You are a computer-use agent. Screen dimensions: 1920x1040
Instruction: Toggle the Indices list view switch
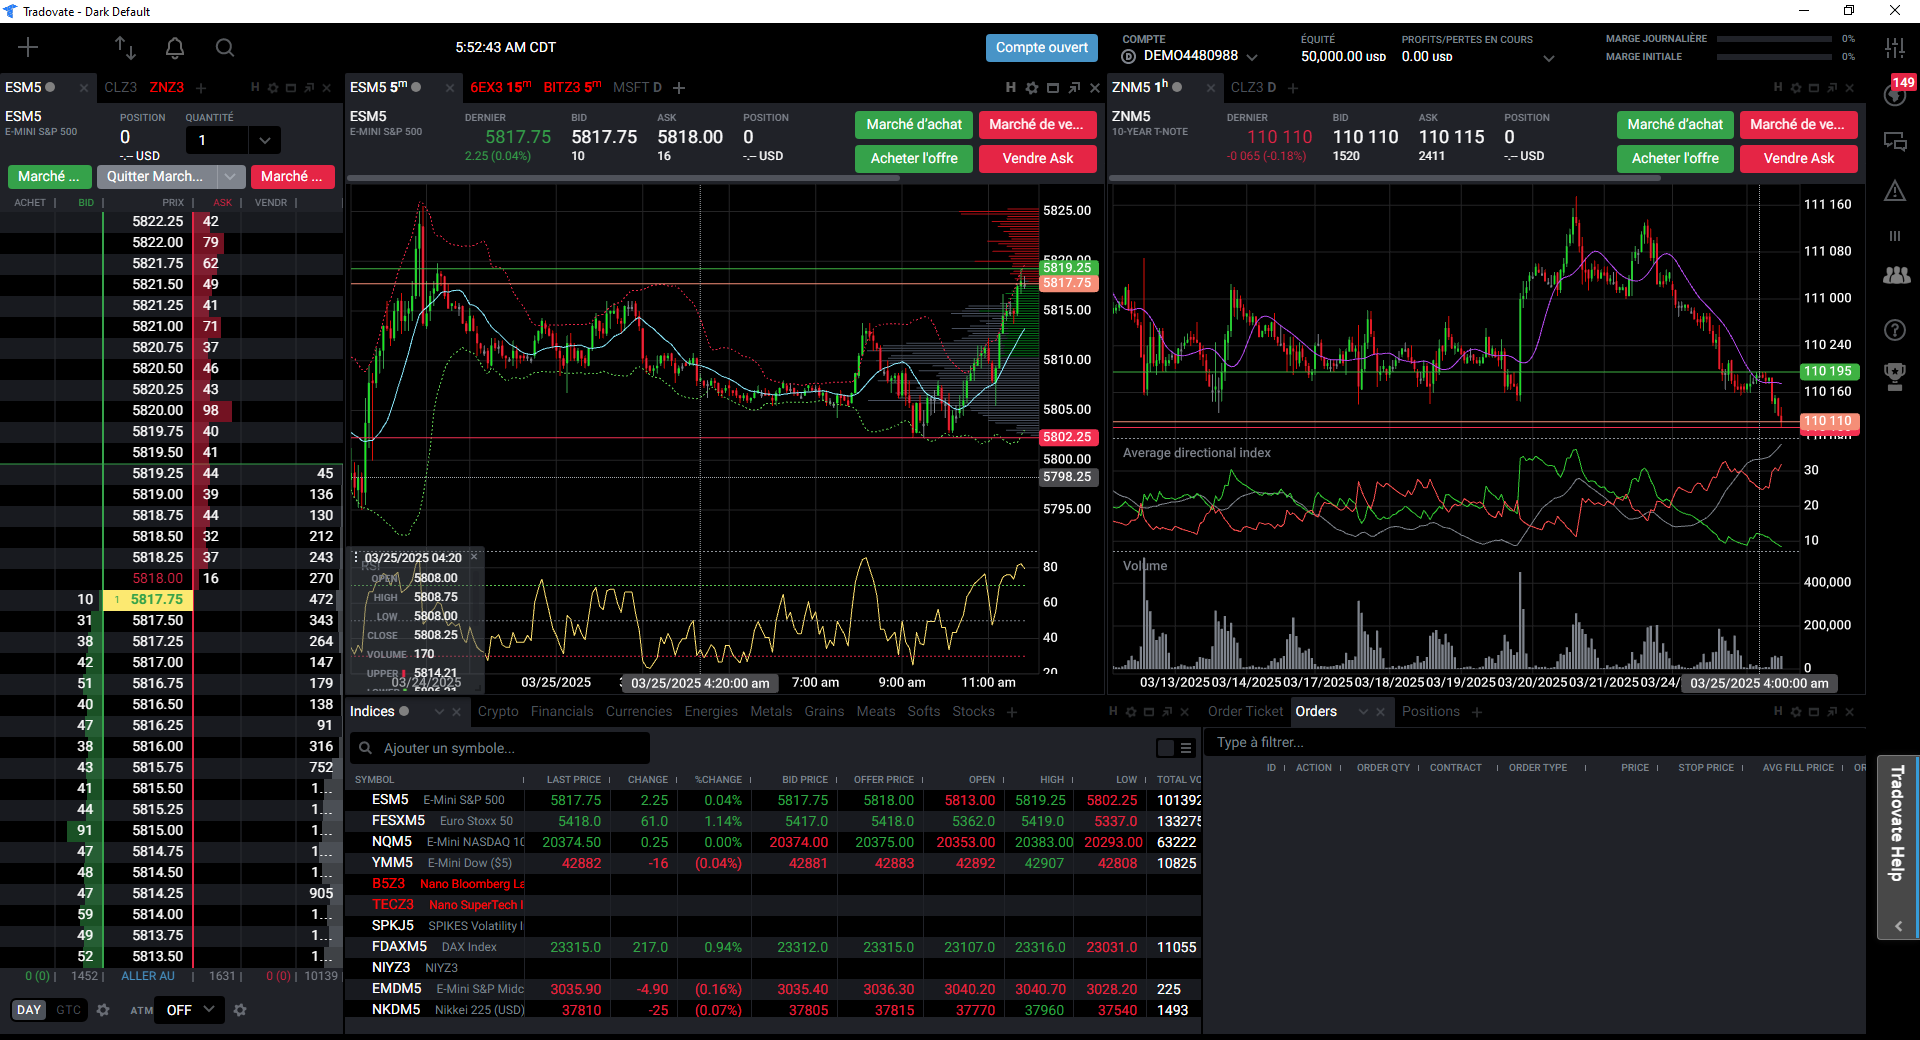(1175, 748)
